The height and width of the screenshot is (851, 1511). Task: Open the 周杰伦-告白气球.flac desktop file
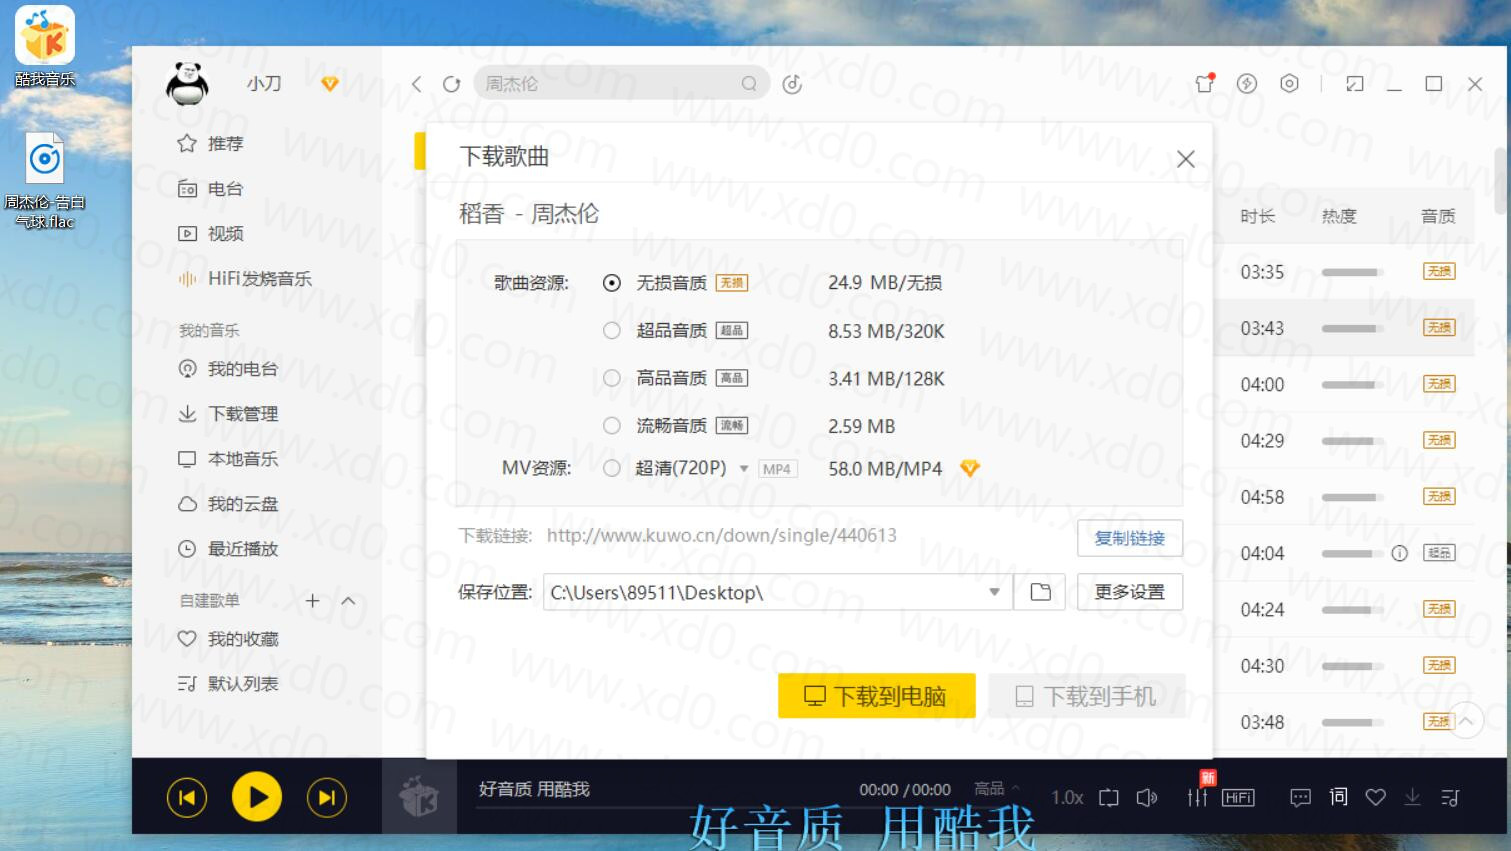coord(44,181)
